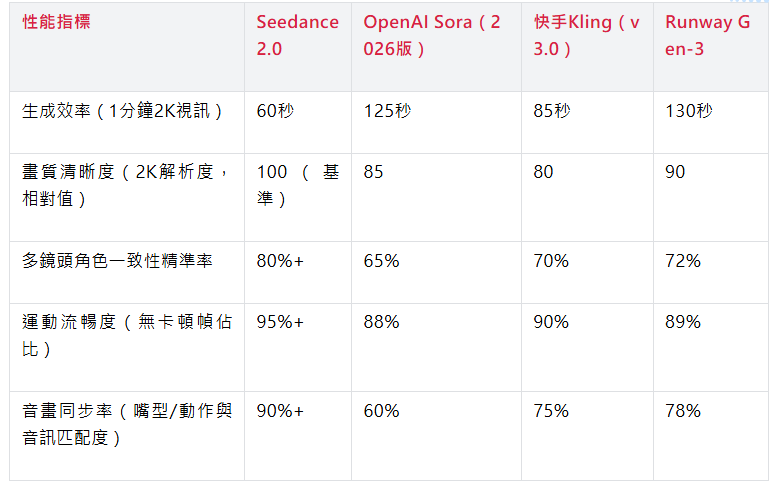Select Seedance's 80%+ consistency cell
This screenshot has width=773, height=492.
click(x=280, y=261)
